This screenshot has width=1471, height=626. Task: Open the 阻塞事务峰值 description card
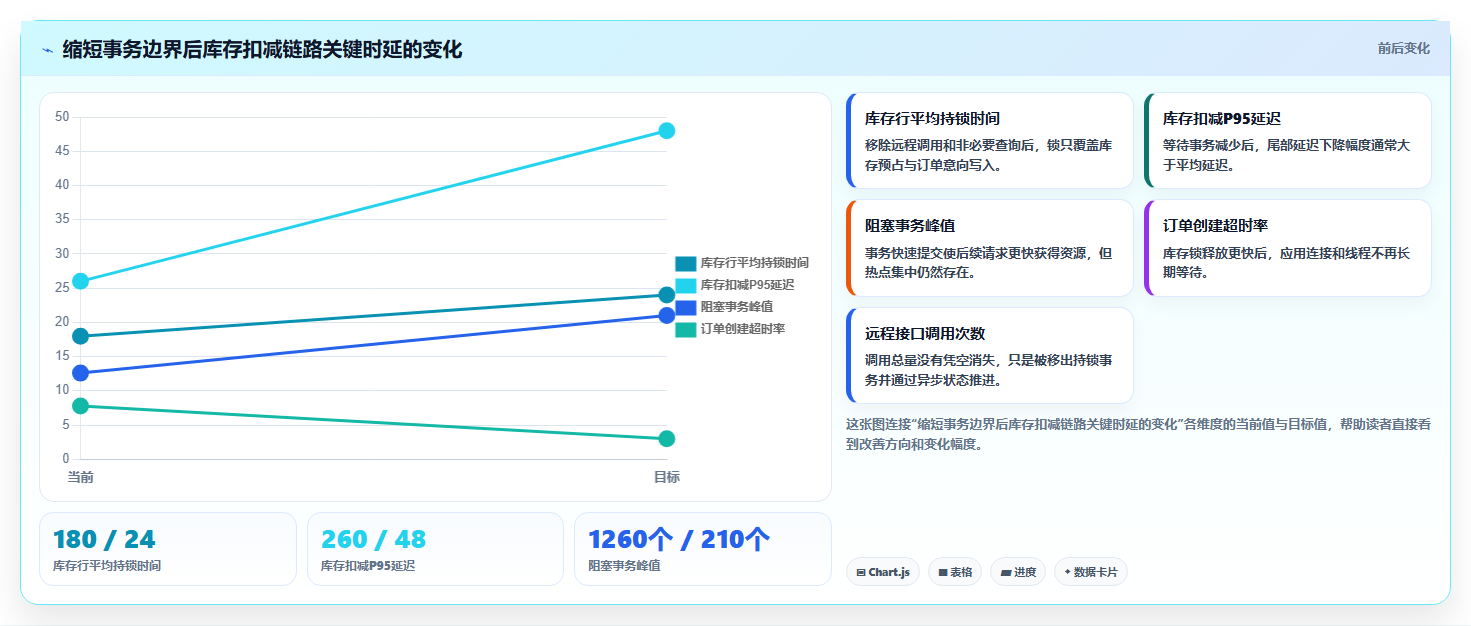point(990,248)
